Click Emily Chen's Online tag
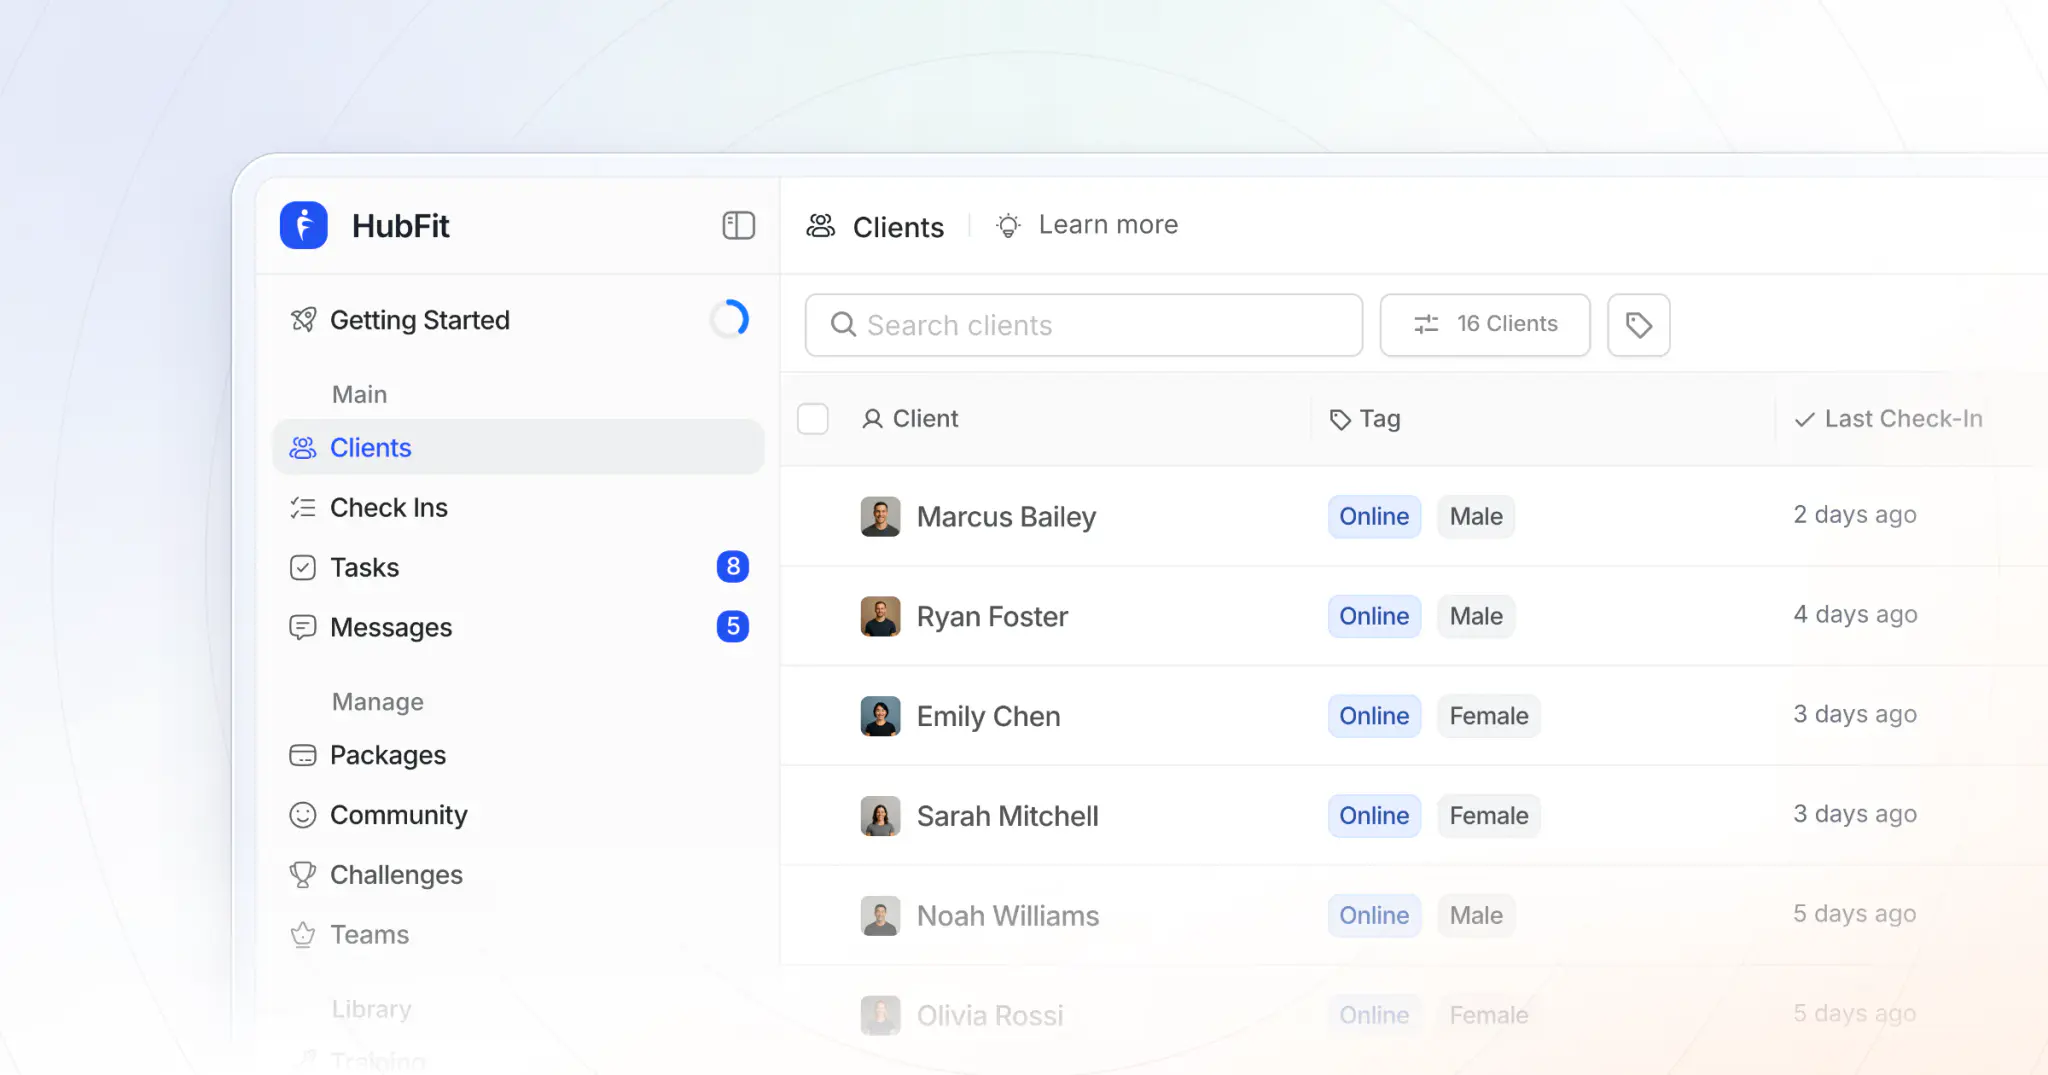2048x1075 pixels. [1374, 716]
